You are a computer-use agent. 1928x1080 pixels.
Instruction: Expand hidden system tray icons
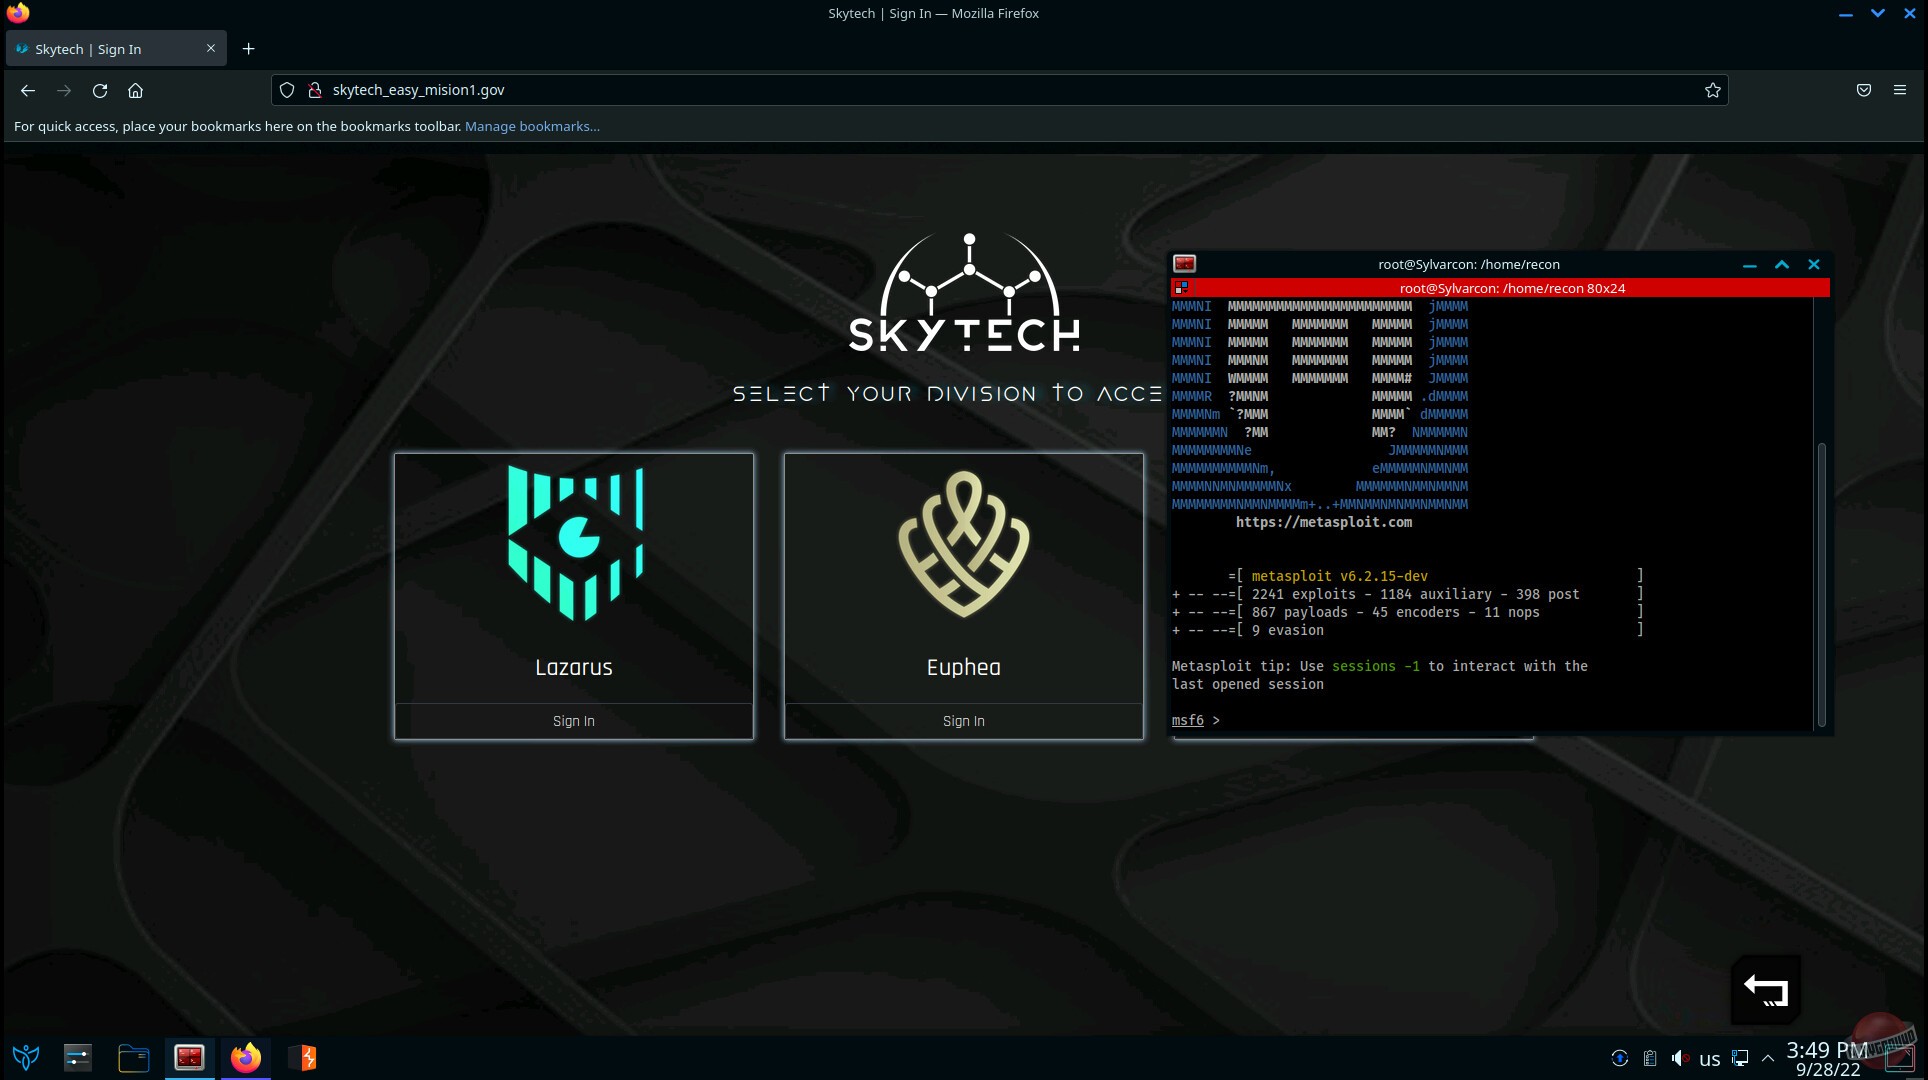(x=1769, y=1058)
